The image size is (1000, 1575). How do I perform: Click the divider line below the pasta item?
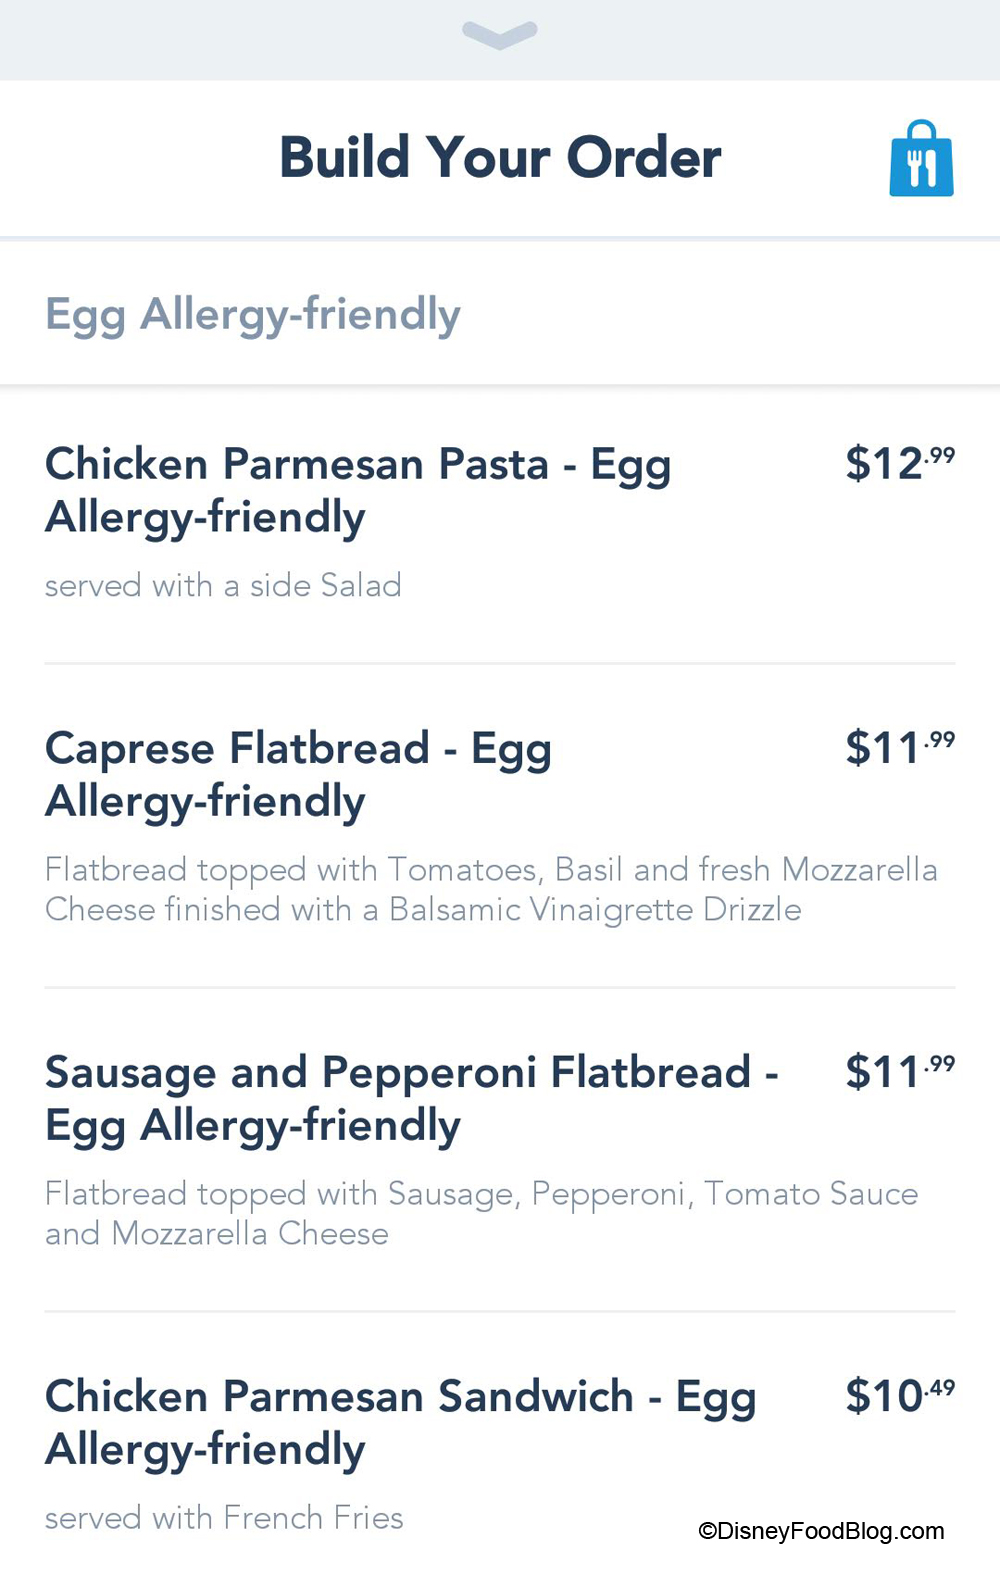500,663
